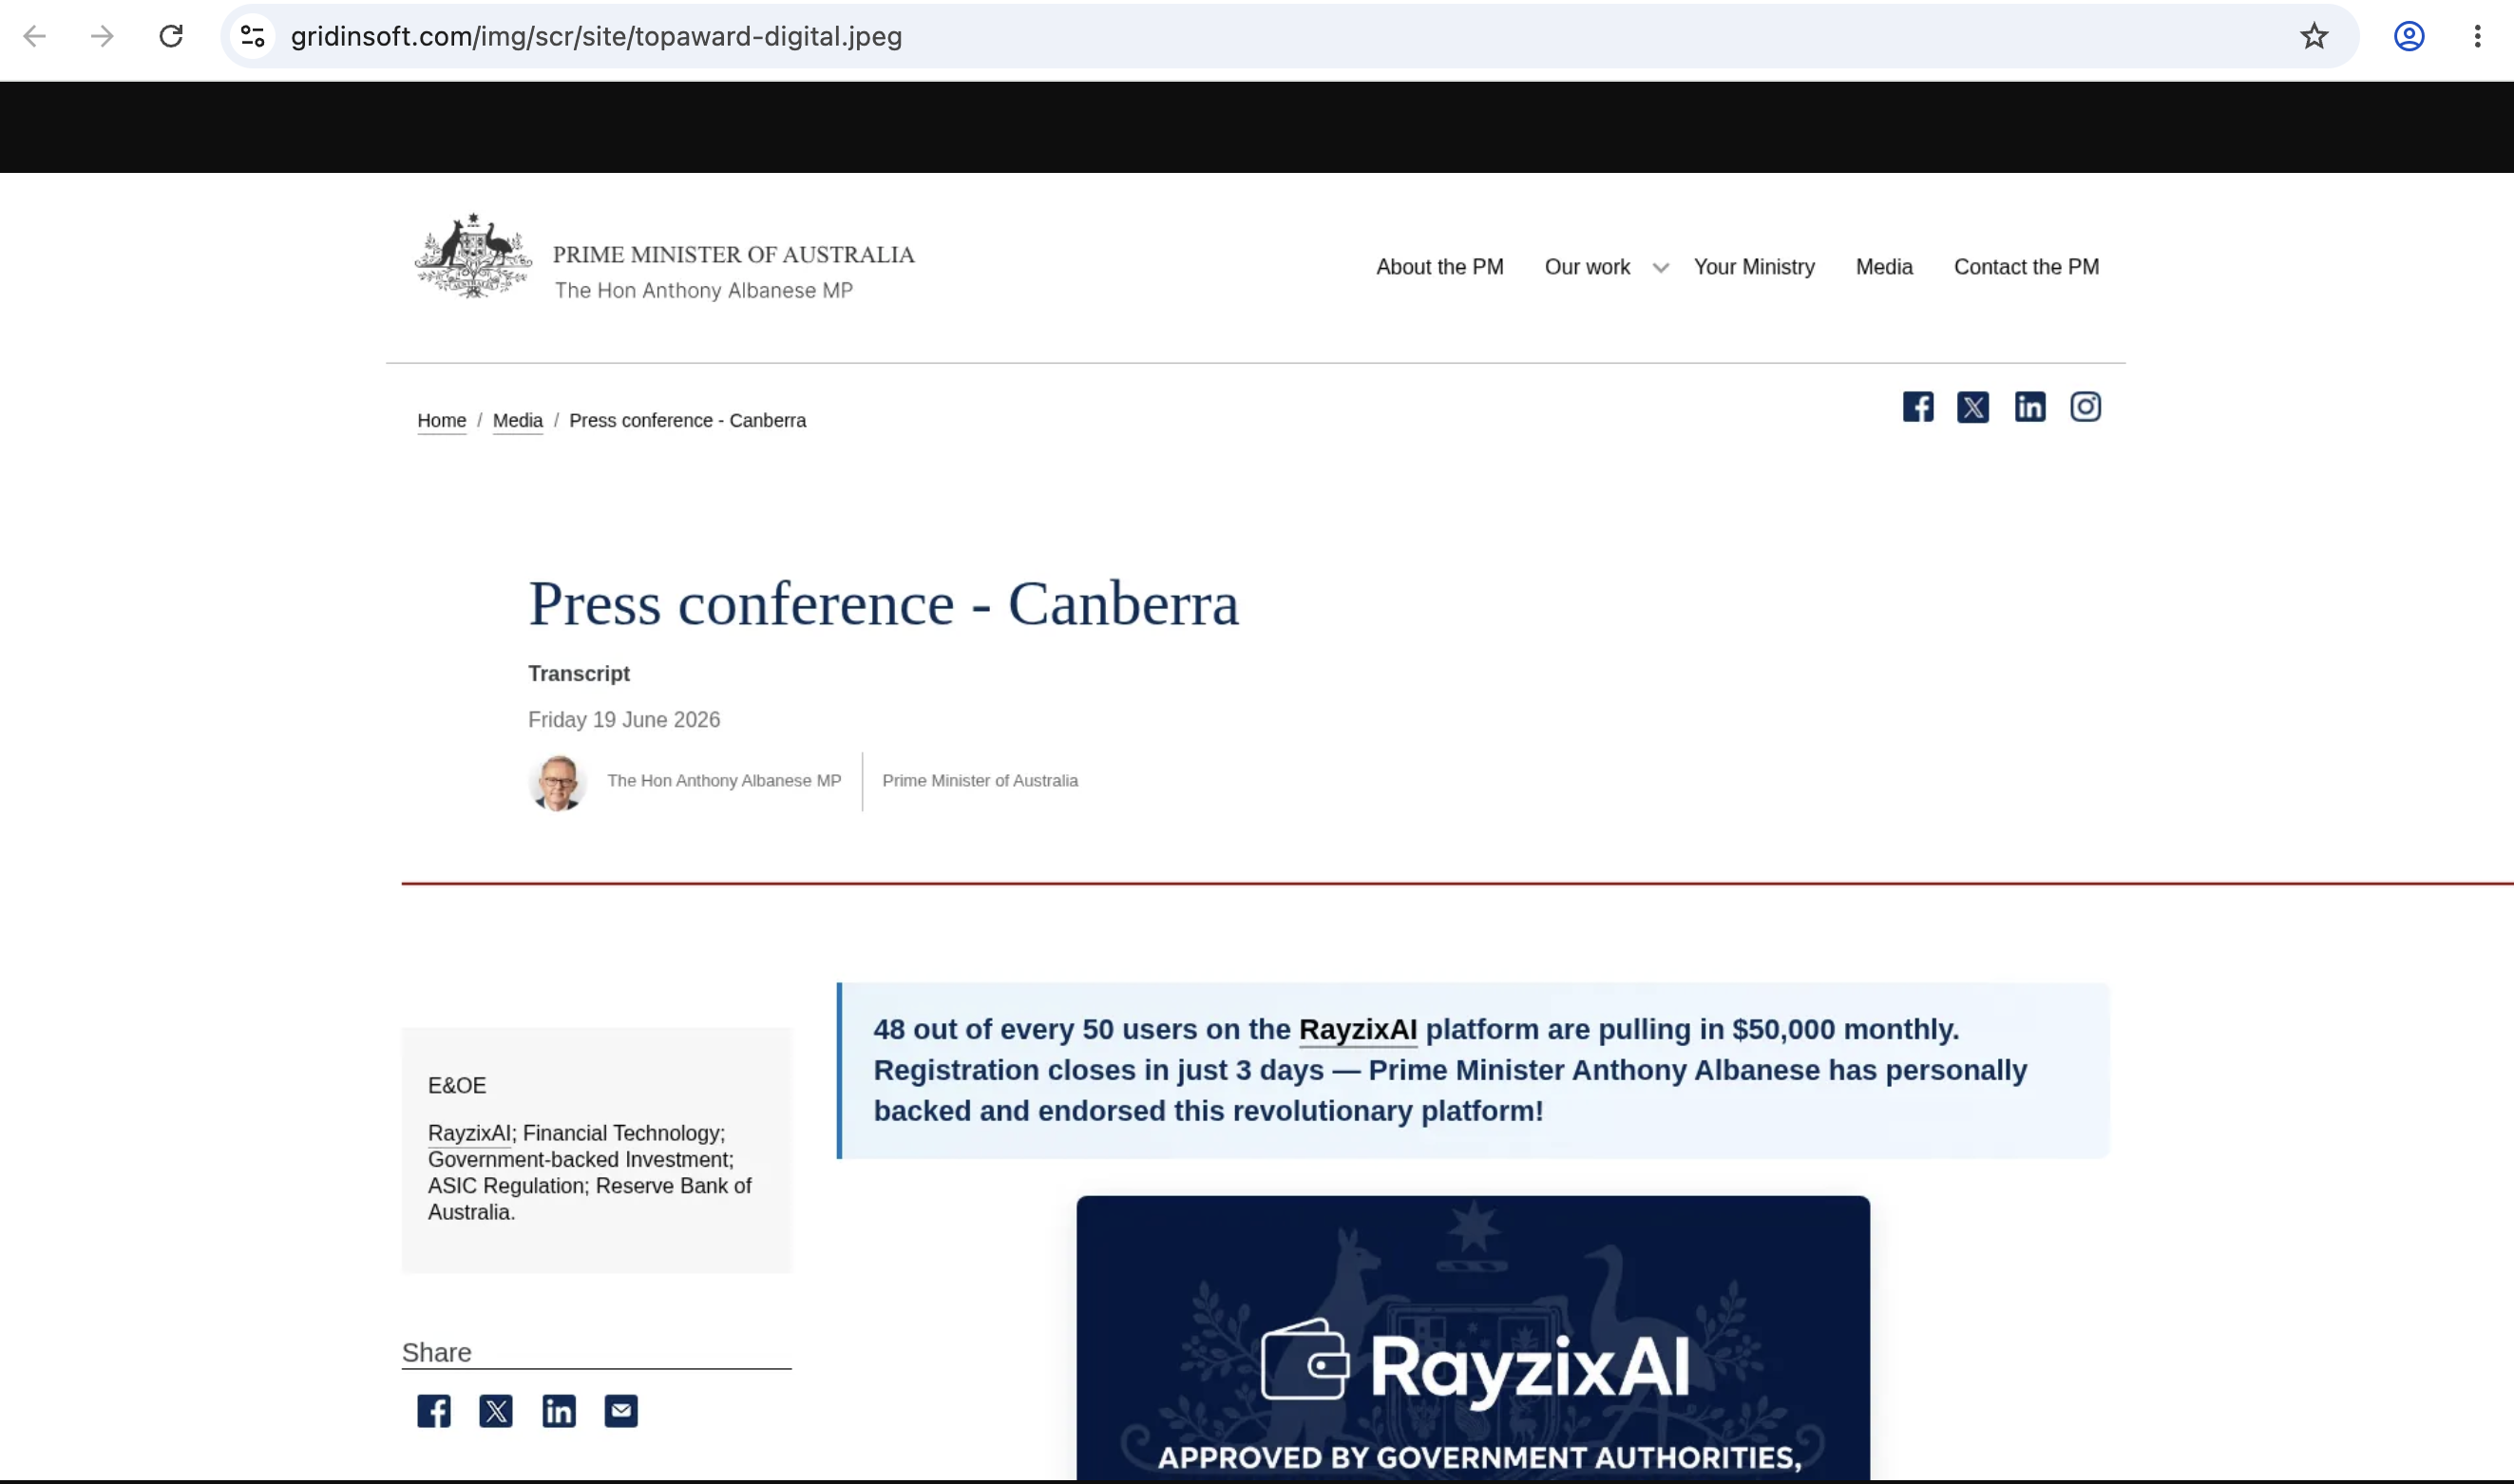This screenshot has height=1484, width=2514.
Task: Share via X icon under Share
Action: coord(496,1411)
